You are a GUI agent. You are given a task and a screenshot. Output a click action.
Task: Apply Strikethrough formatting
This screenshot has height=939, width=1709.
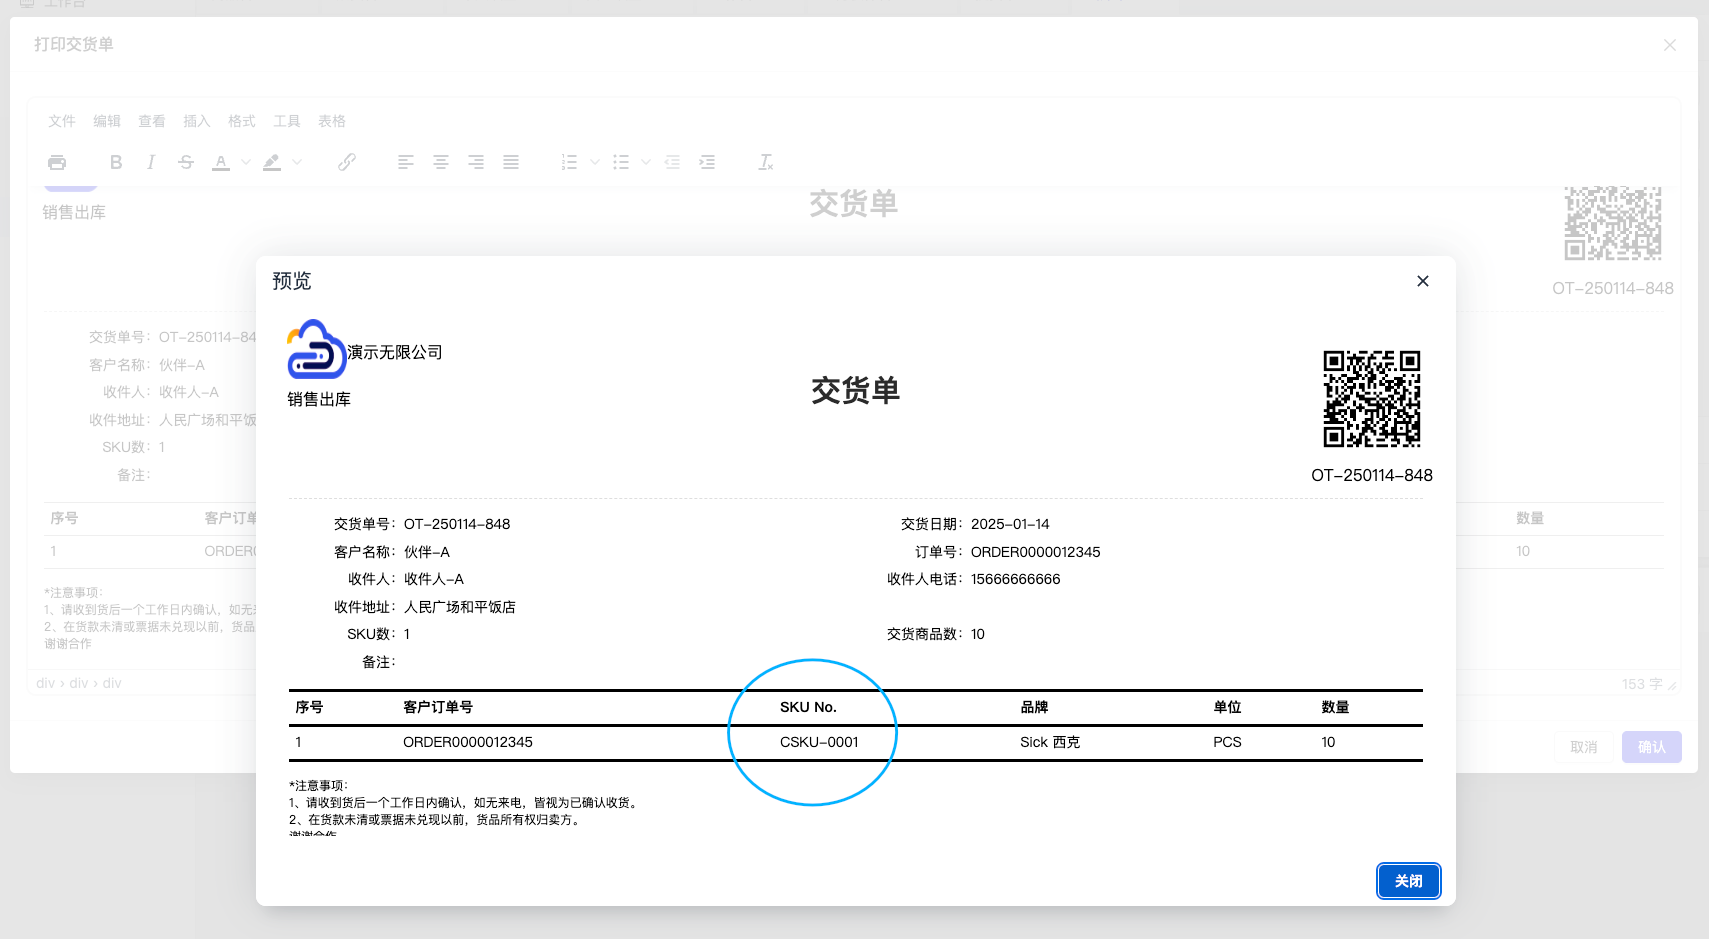(186, 162)
